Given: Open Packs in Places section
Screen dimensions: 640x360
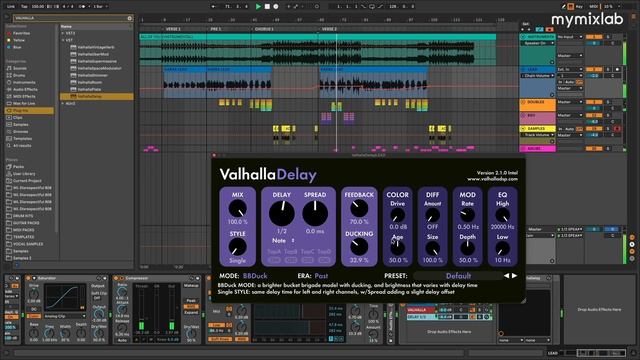Looking at the screenshot, I should (18, 167).
